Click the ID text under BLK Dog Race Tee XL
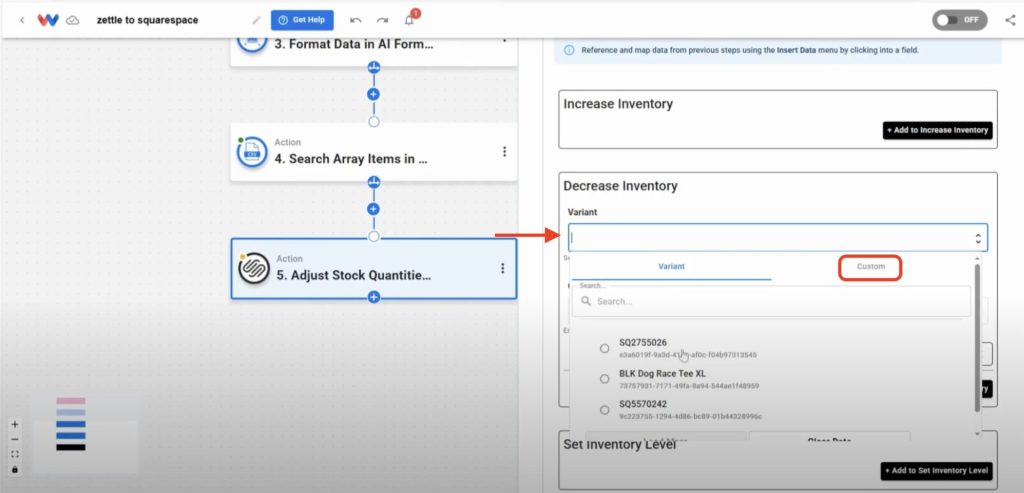 pos(689,386)
